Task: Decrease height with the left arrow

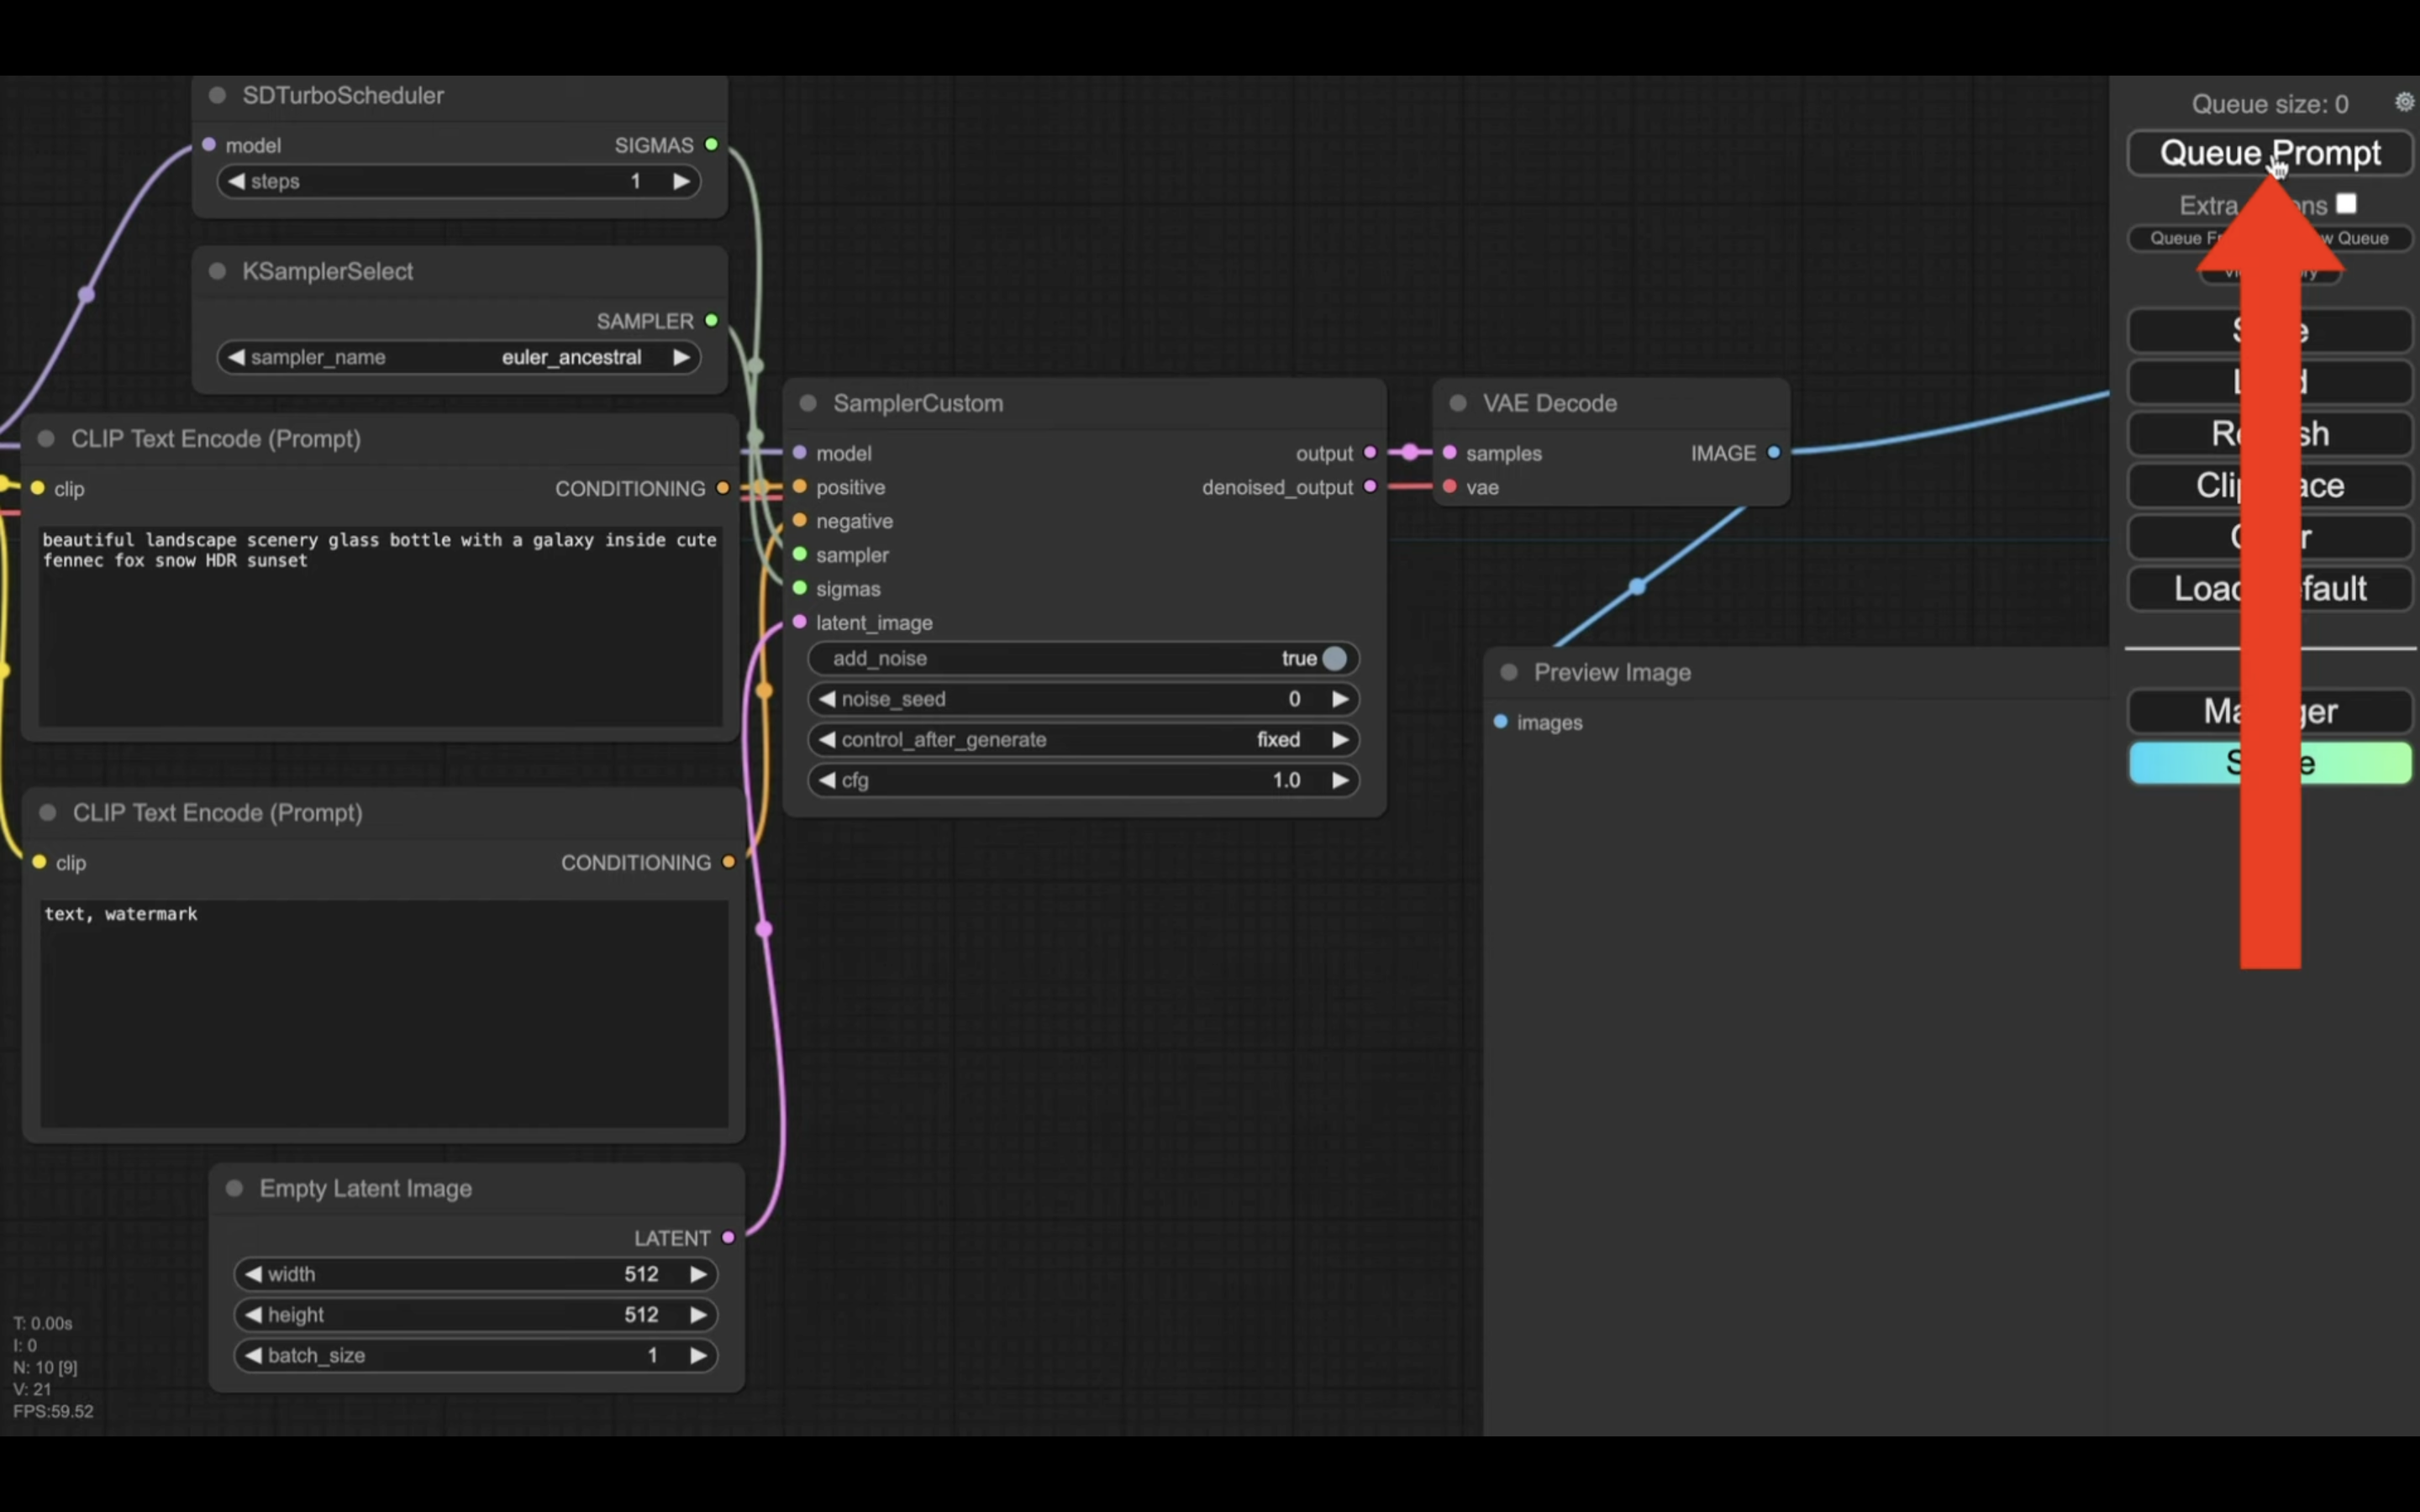Action: 253,1315
